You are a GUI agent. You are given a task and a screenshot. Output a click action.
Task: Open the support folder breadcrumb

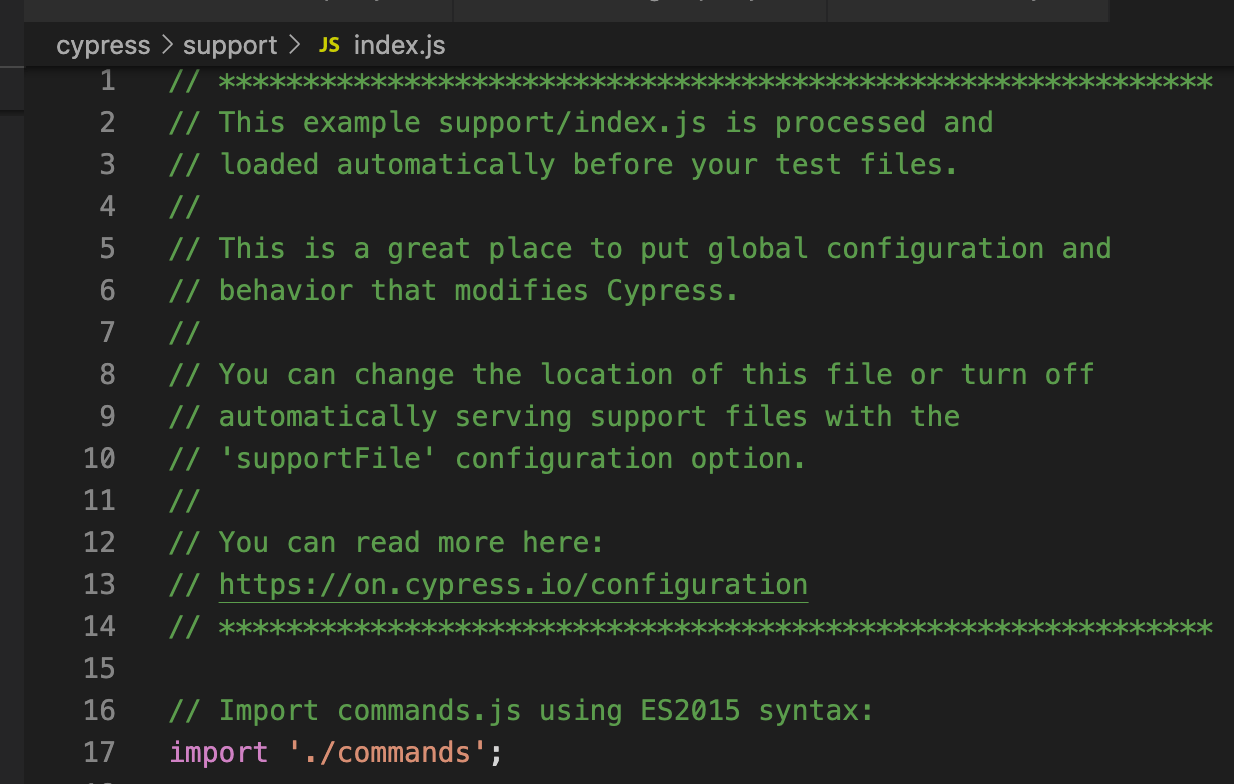(x=229, y=45)
